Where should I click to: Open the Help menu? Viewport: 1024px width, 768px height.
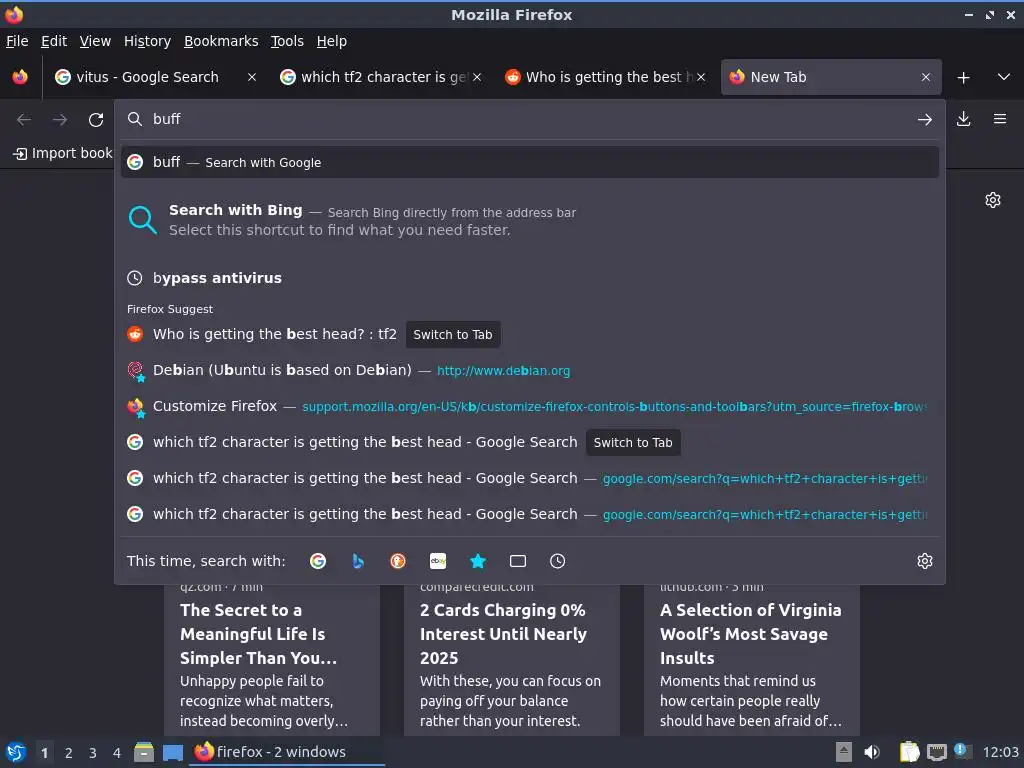pos(331,41)
